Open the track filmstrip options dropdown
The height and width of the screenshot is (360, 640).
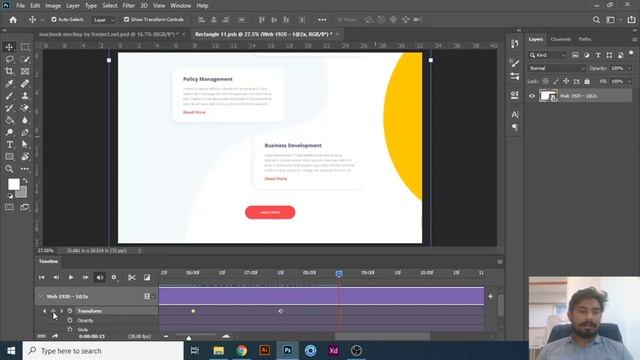(x=149, y=296)
